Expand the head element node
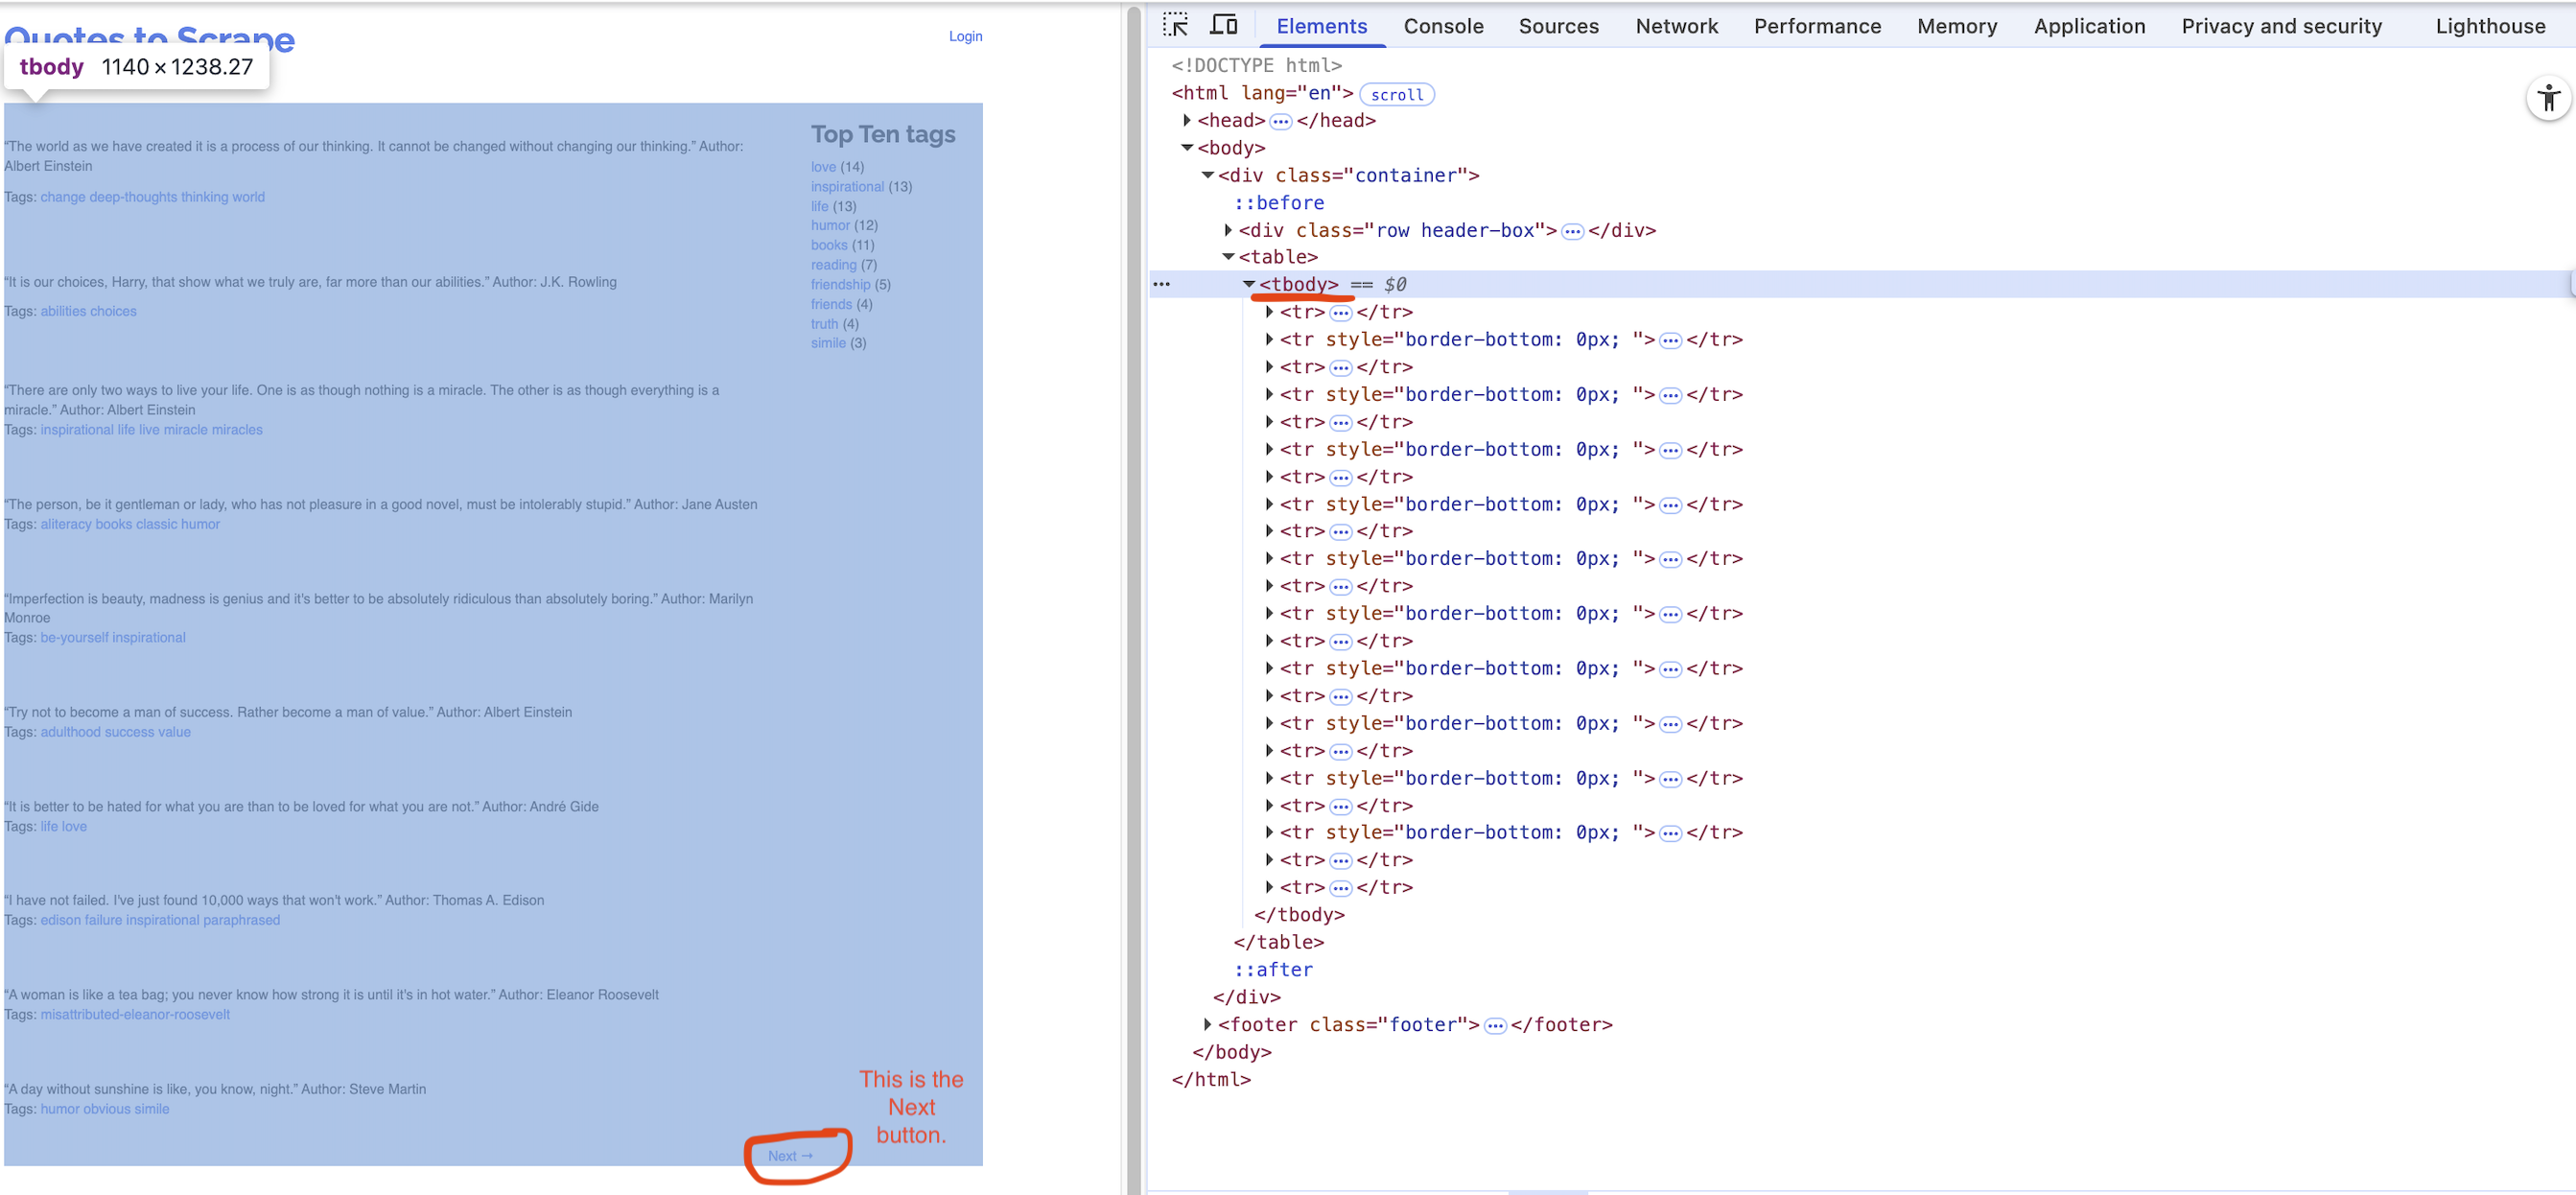 (1187, 120)
